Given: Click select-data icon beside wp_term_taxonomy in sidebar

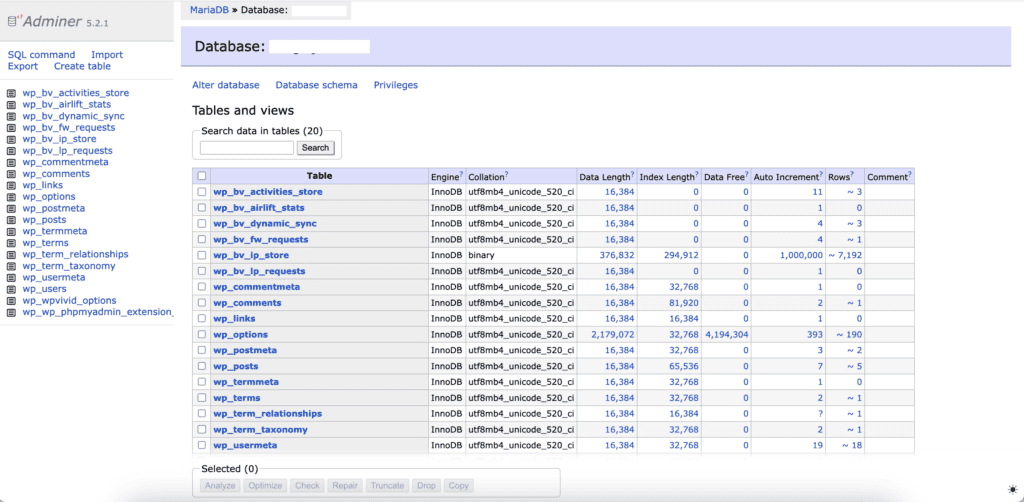Looking at the screenshot, I should (11, 266).
